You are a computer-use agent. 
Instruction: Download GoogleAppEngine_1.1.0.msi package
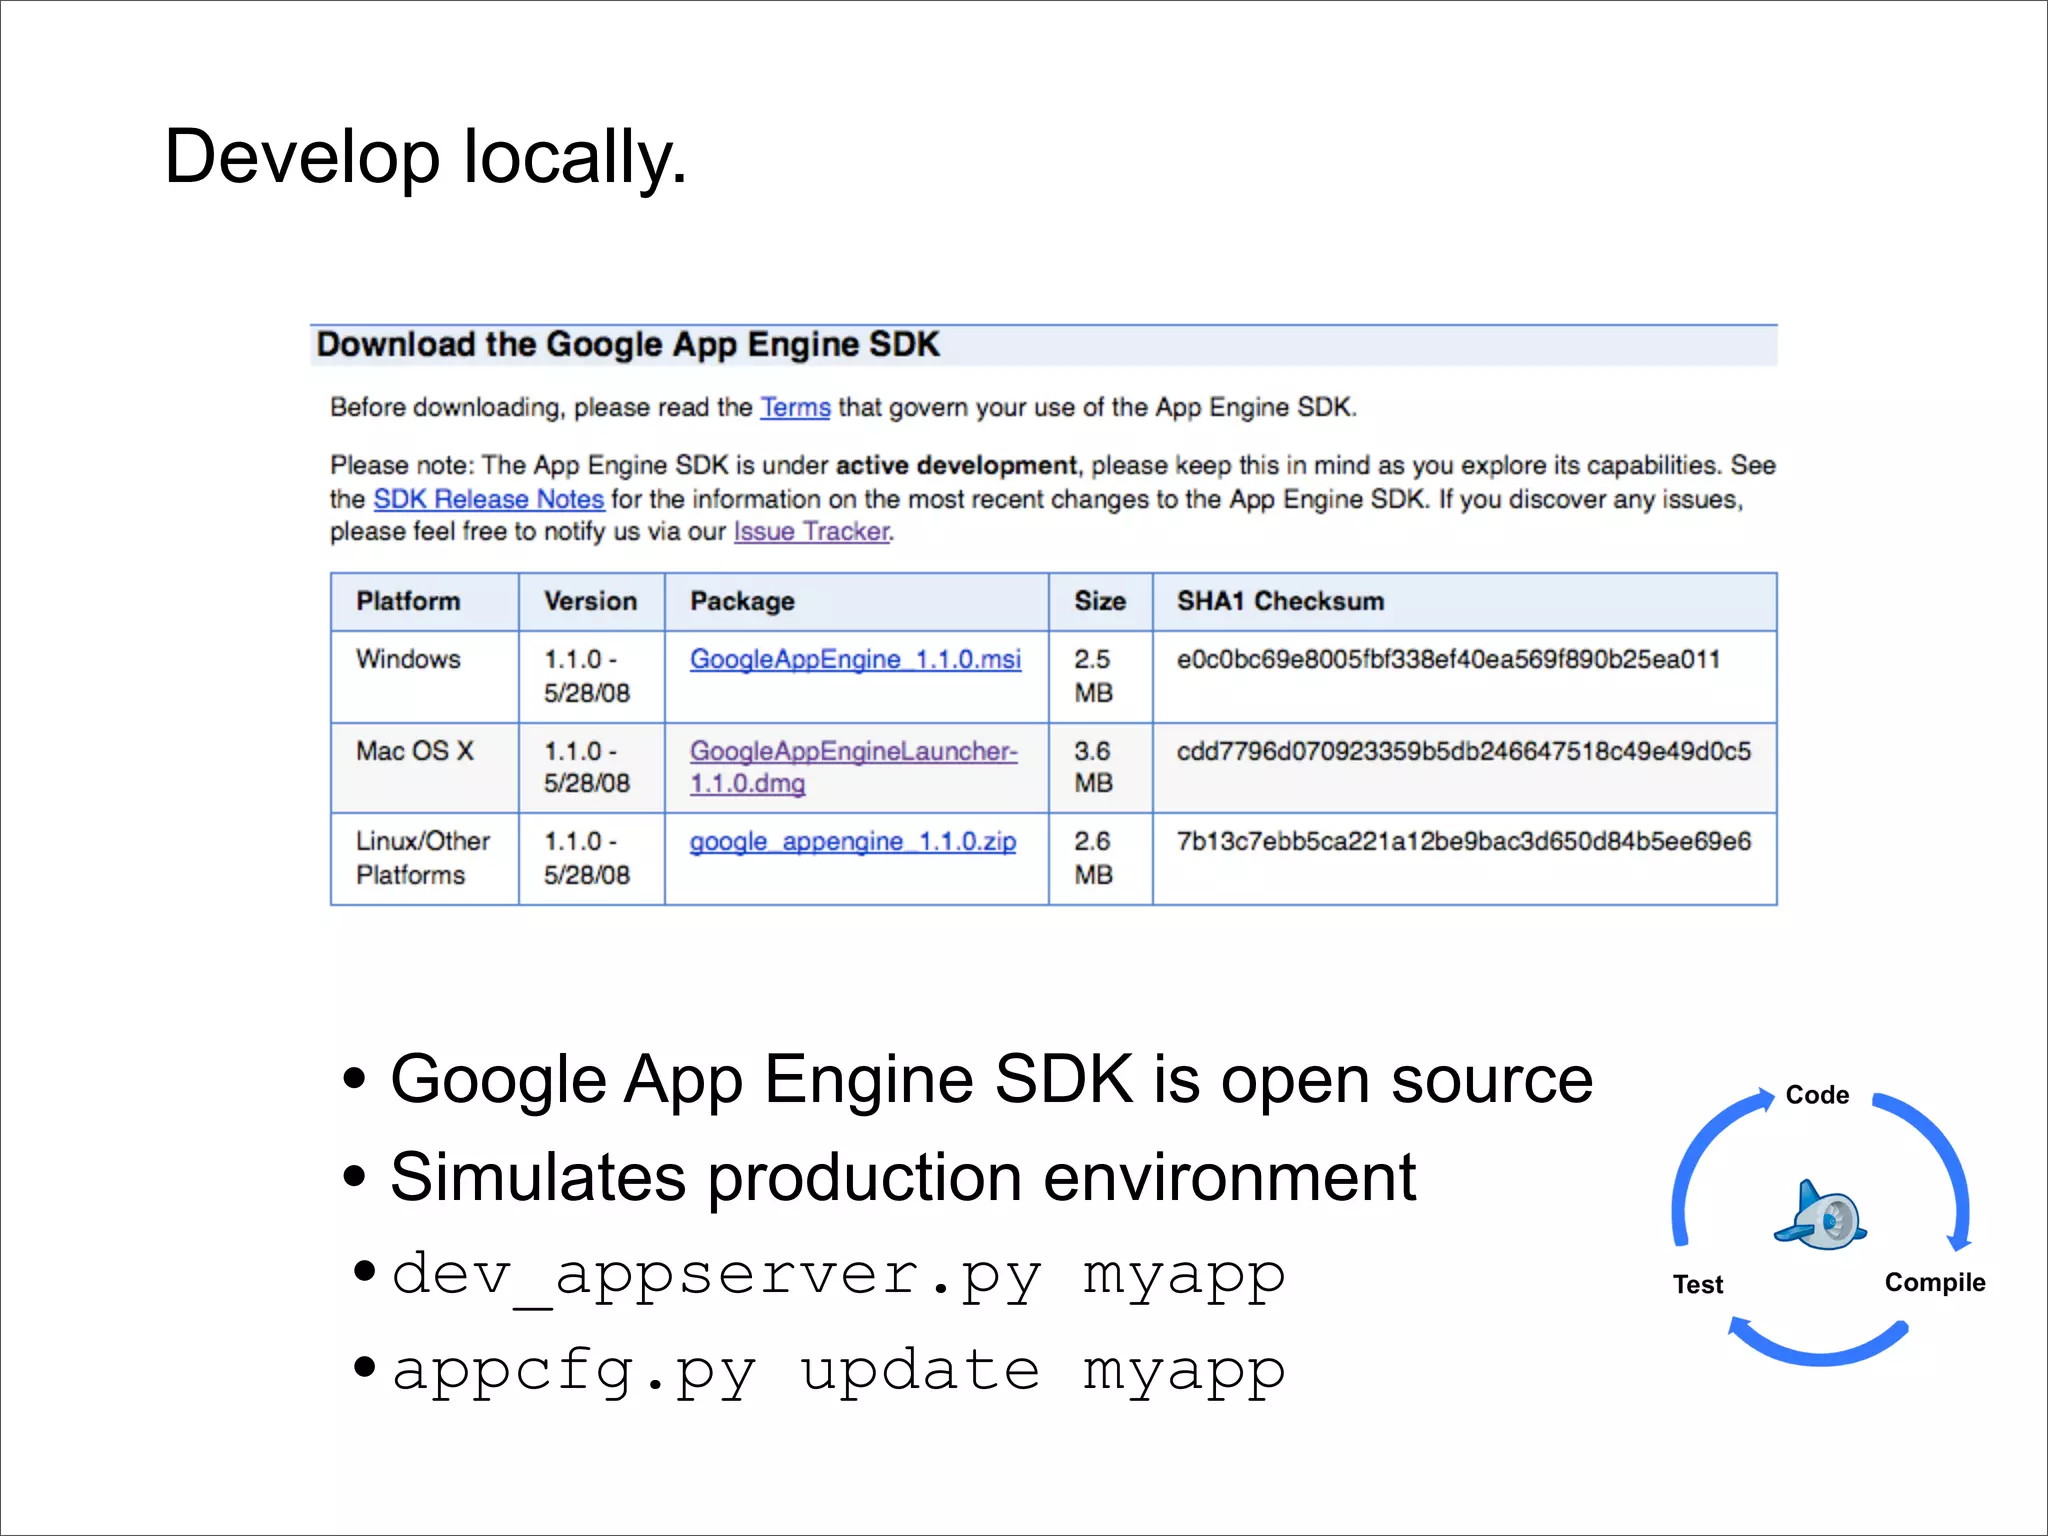pos(855,660)
